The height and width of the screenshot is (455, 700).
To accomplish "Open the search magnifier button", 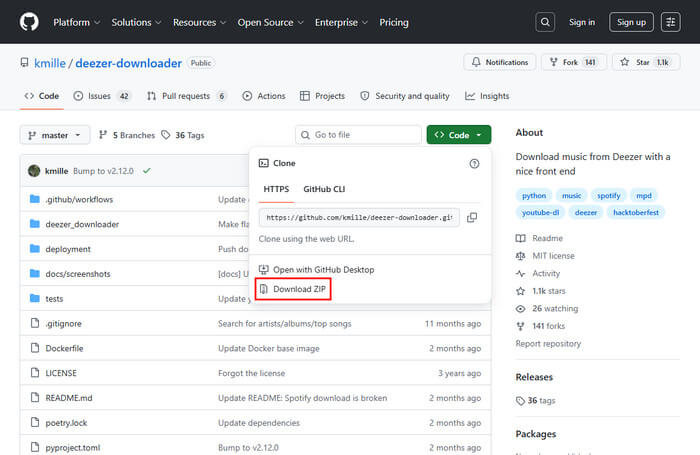I will click(545, 22).
